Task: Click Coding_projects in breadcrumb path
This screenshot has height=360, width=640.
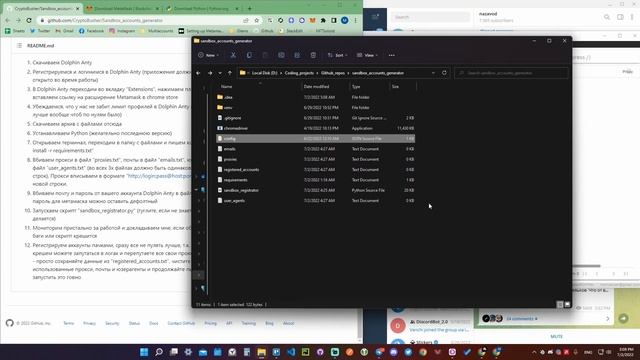Action: point(299,73)
